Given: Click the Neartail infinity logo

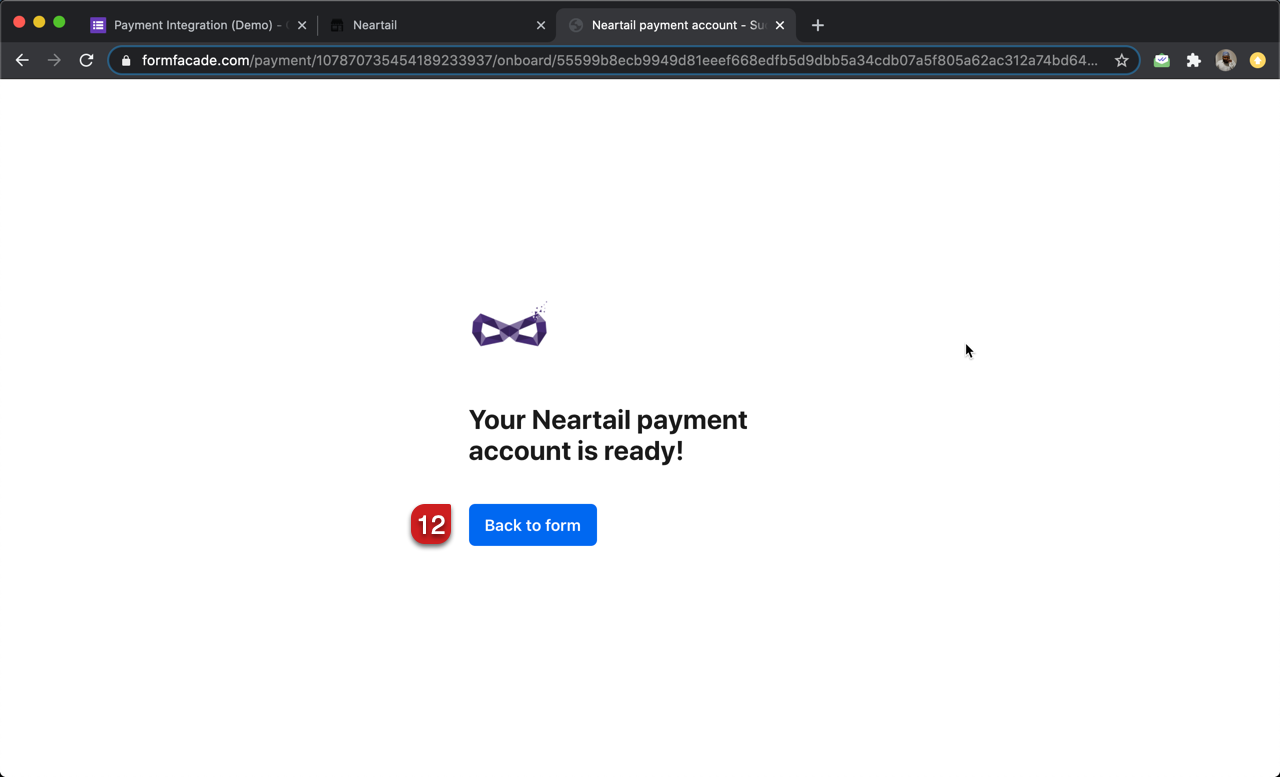Looking at the screenshot, I should (509, 324).
